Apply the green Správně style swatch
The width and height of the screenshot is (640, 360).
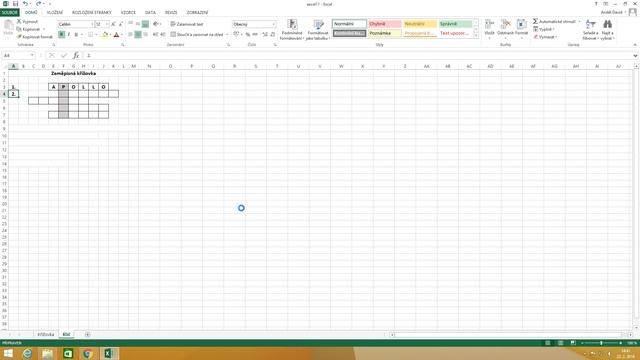coord(455,24)
